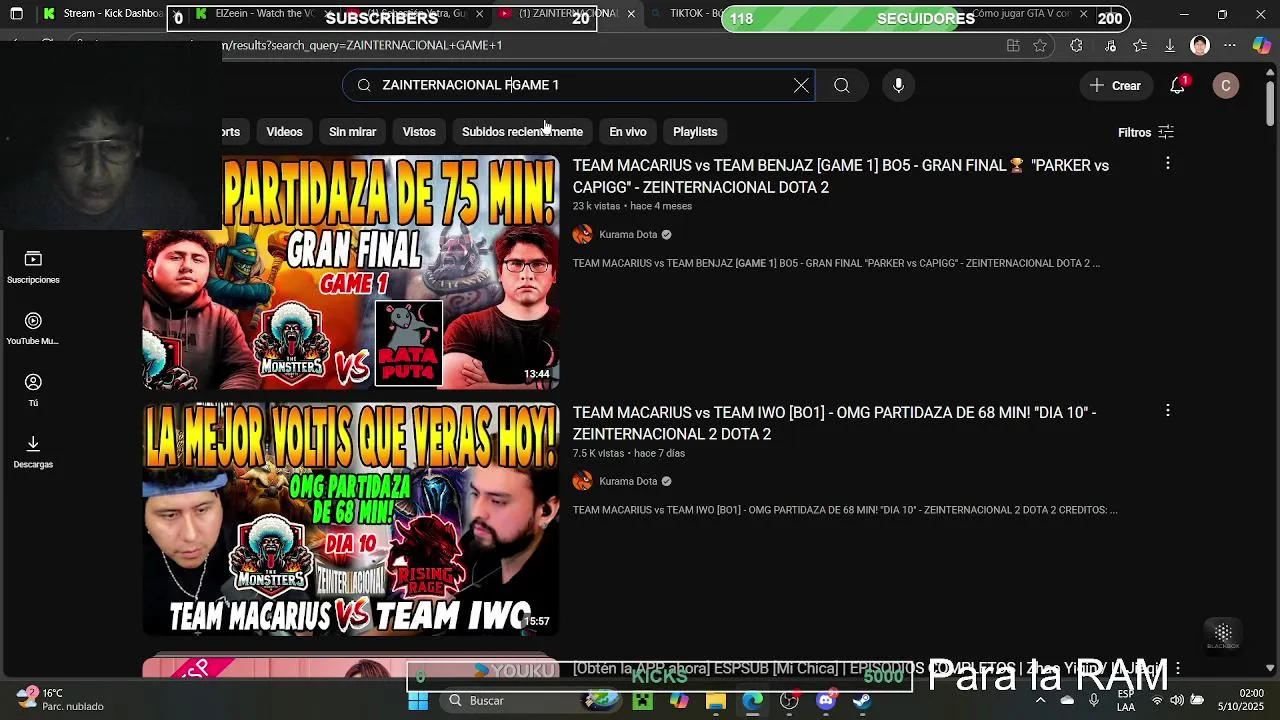Image resolution: width=1280 pixels, height=720 pixels.
Task: Open Edge Copilot icon in the toolbar
Action: [x=1262, y=46]
